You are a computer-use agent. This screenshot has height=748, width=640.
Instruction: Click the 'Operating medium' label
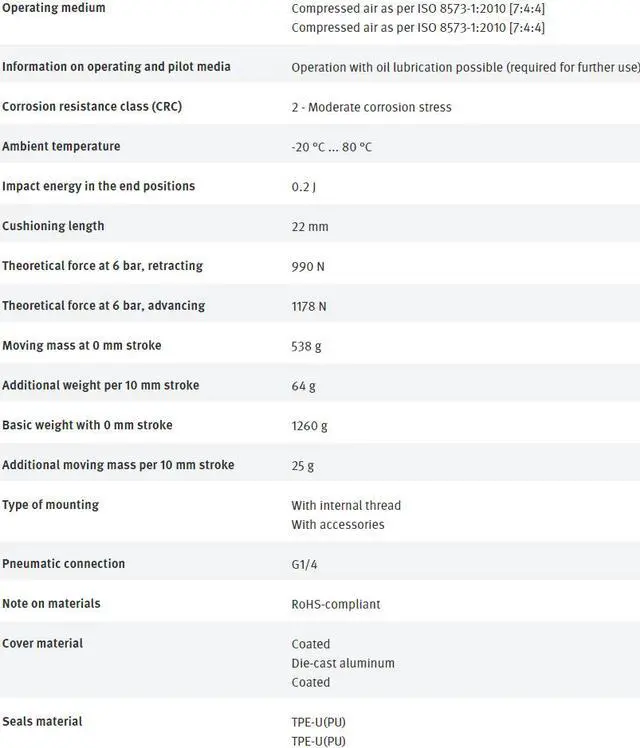(53, 8)
